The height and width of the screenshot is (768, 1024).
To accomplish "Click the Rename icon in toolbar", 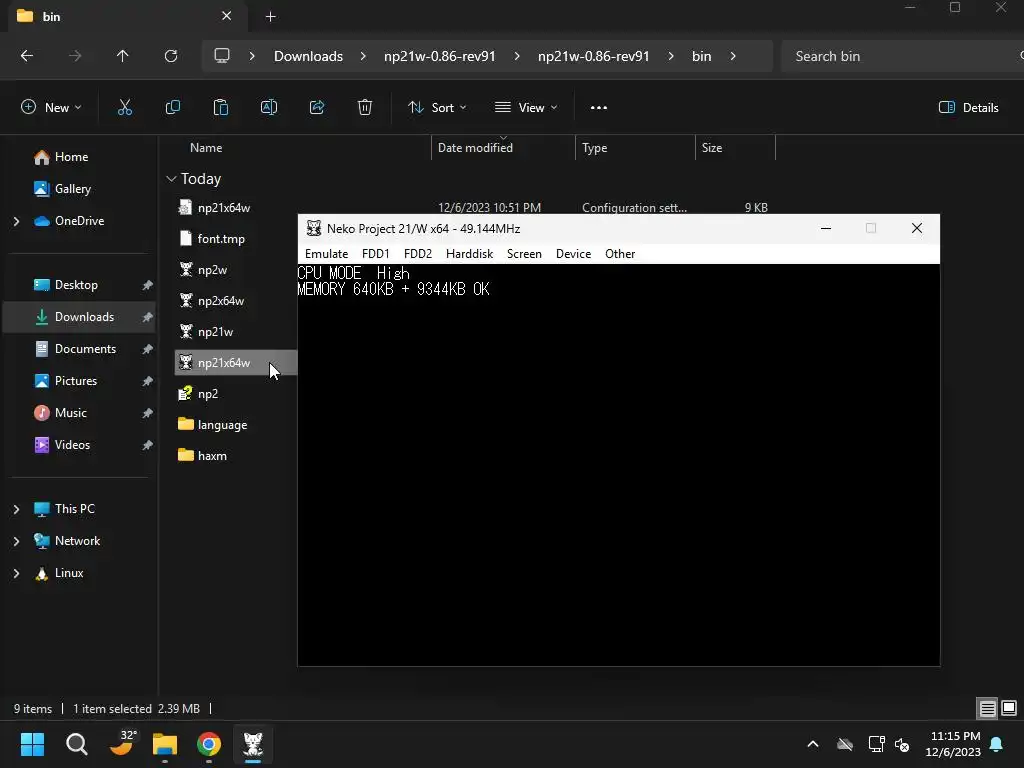I will pyautogui.click(x=268, y=108).
